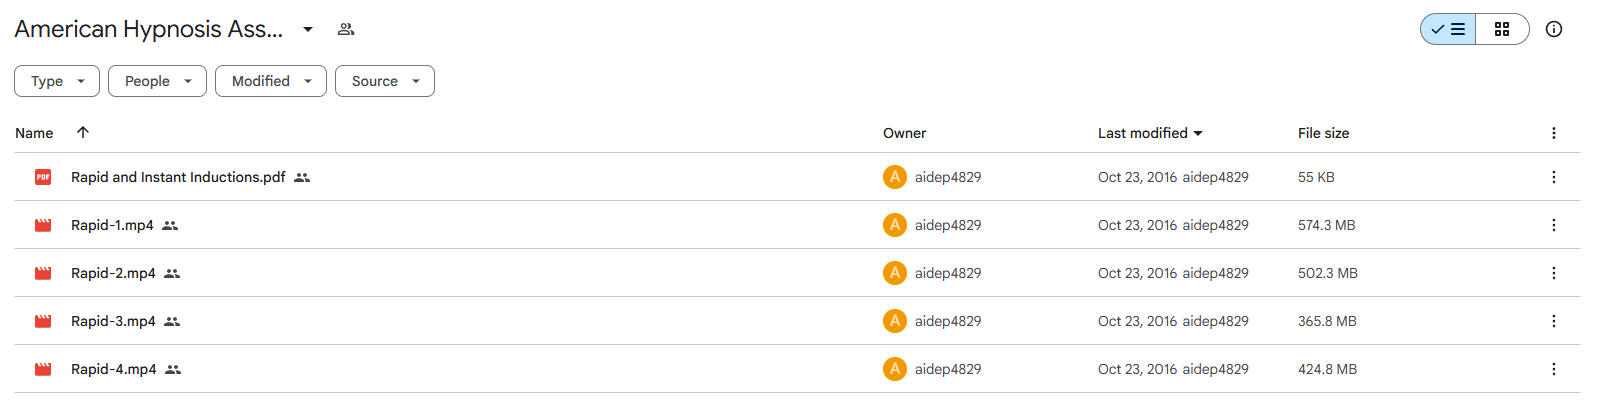
Task: Switch to list layout view
Action: [1448, 29]
